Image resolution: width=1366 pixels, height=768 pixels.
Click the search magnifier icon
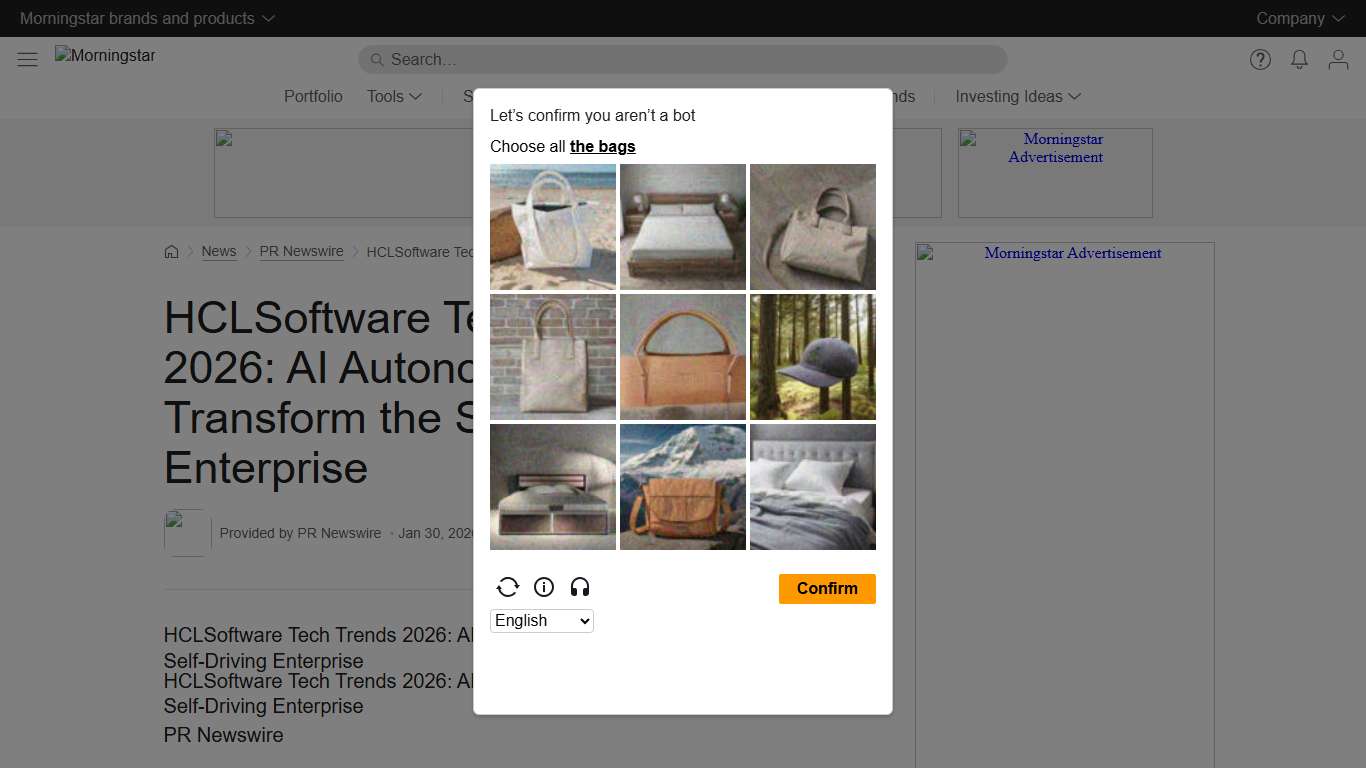coord(375,60)
